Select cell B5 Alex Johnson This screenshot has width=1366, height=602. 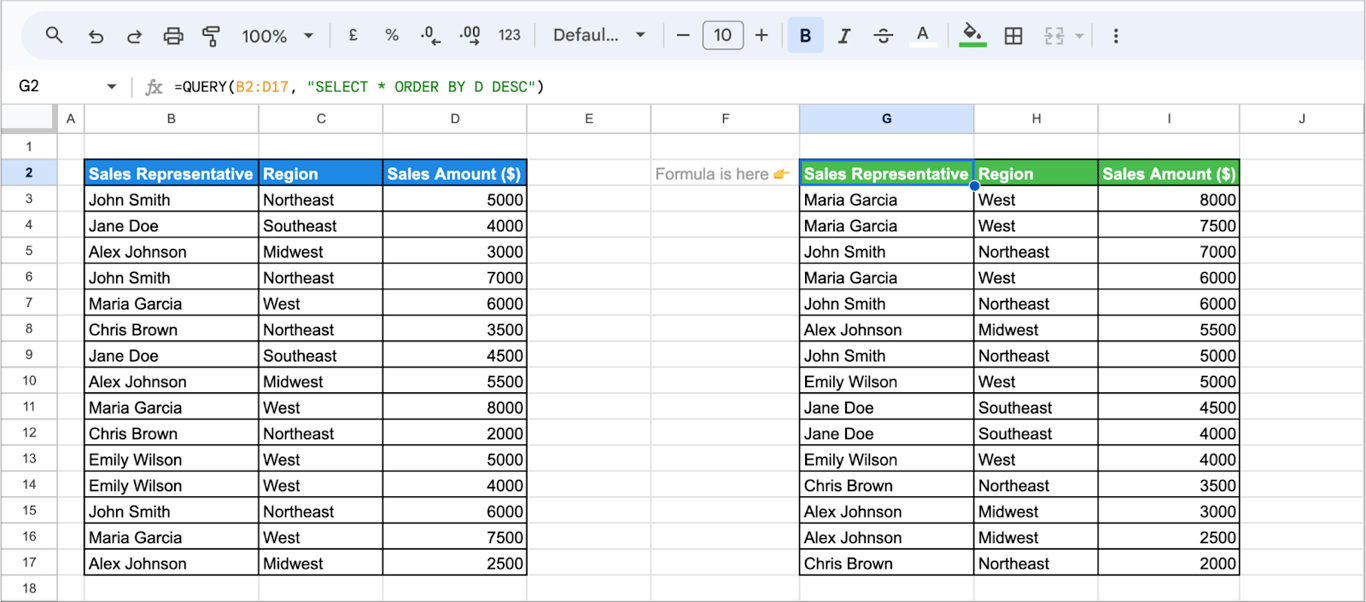(172, 251)
